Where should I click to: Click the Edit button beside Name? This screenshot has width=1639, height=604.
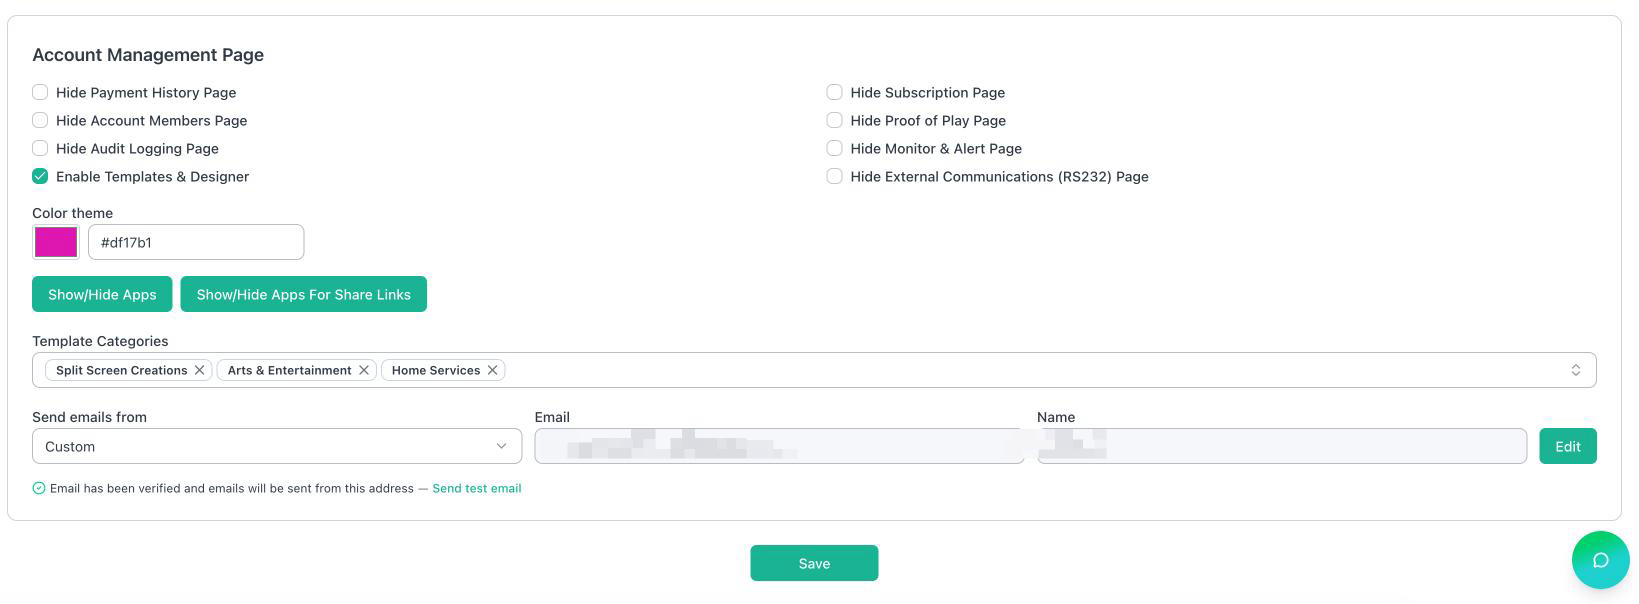(1567, 446)
